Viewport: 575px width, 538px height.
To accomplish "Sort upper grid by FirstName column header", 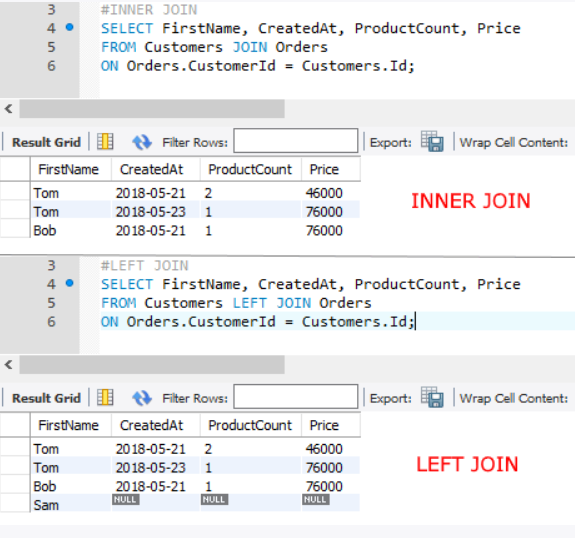I will (70, 169).
